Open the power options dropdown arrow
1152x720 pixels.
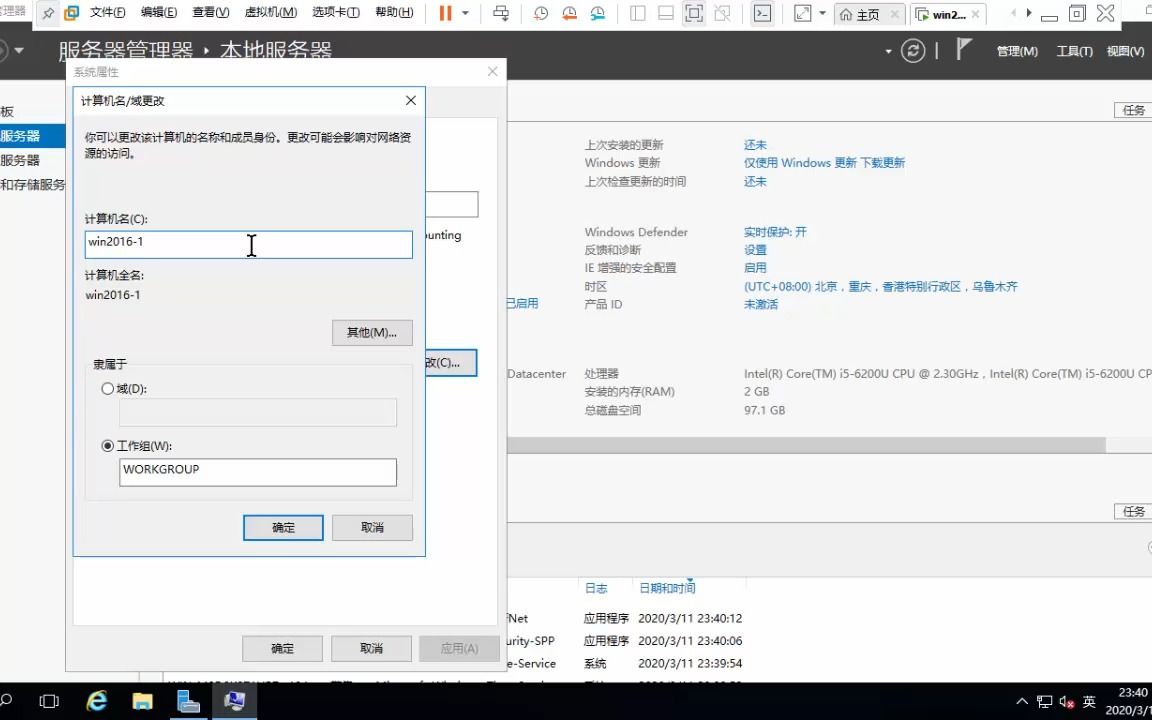point(465,13)
